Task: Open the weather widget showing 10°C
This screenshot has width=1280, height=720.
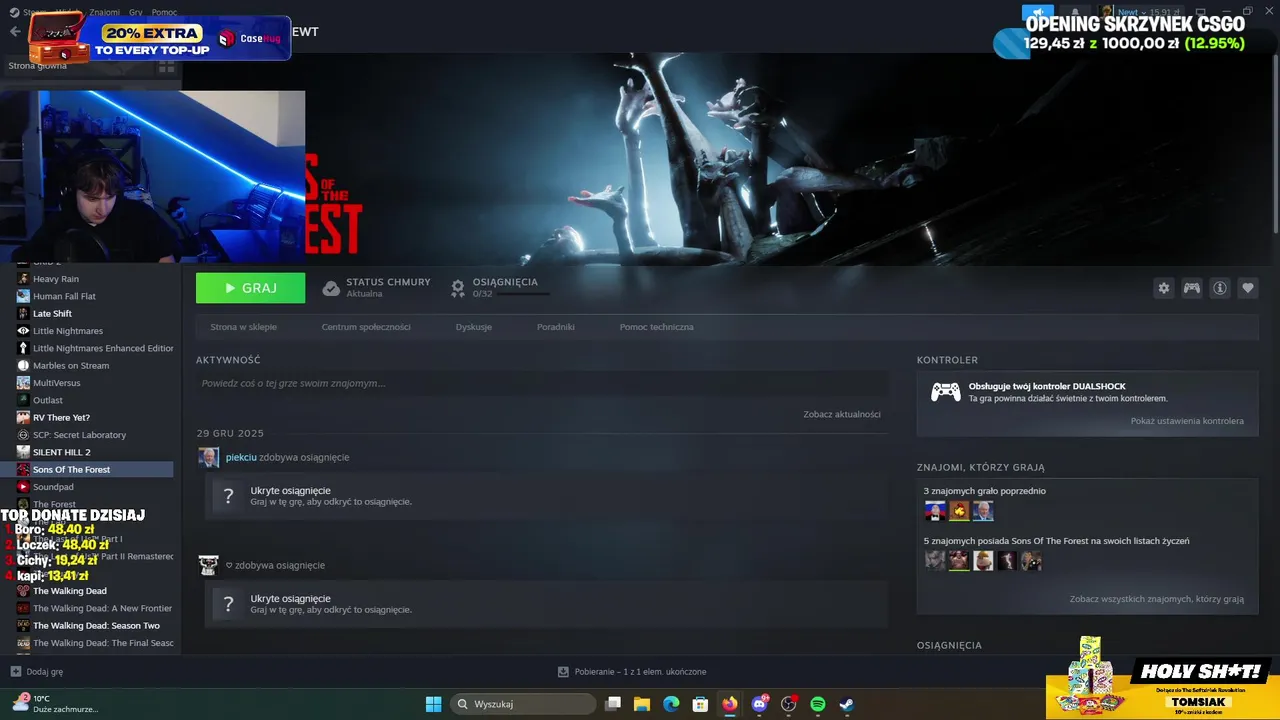Action: [x=55, y=704]
